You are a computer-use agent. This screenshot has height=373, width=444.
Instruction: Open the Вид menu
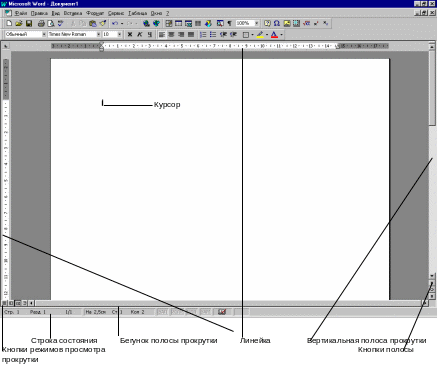55,13
